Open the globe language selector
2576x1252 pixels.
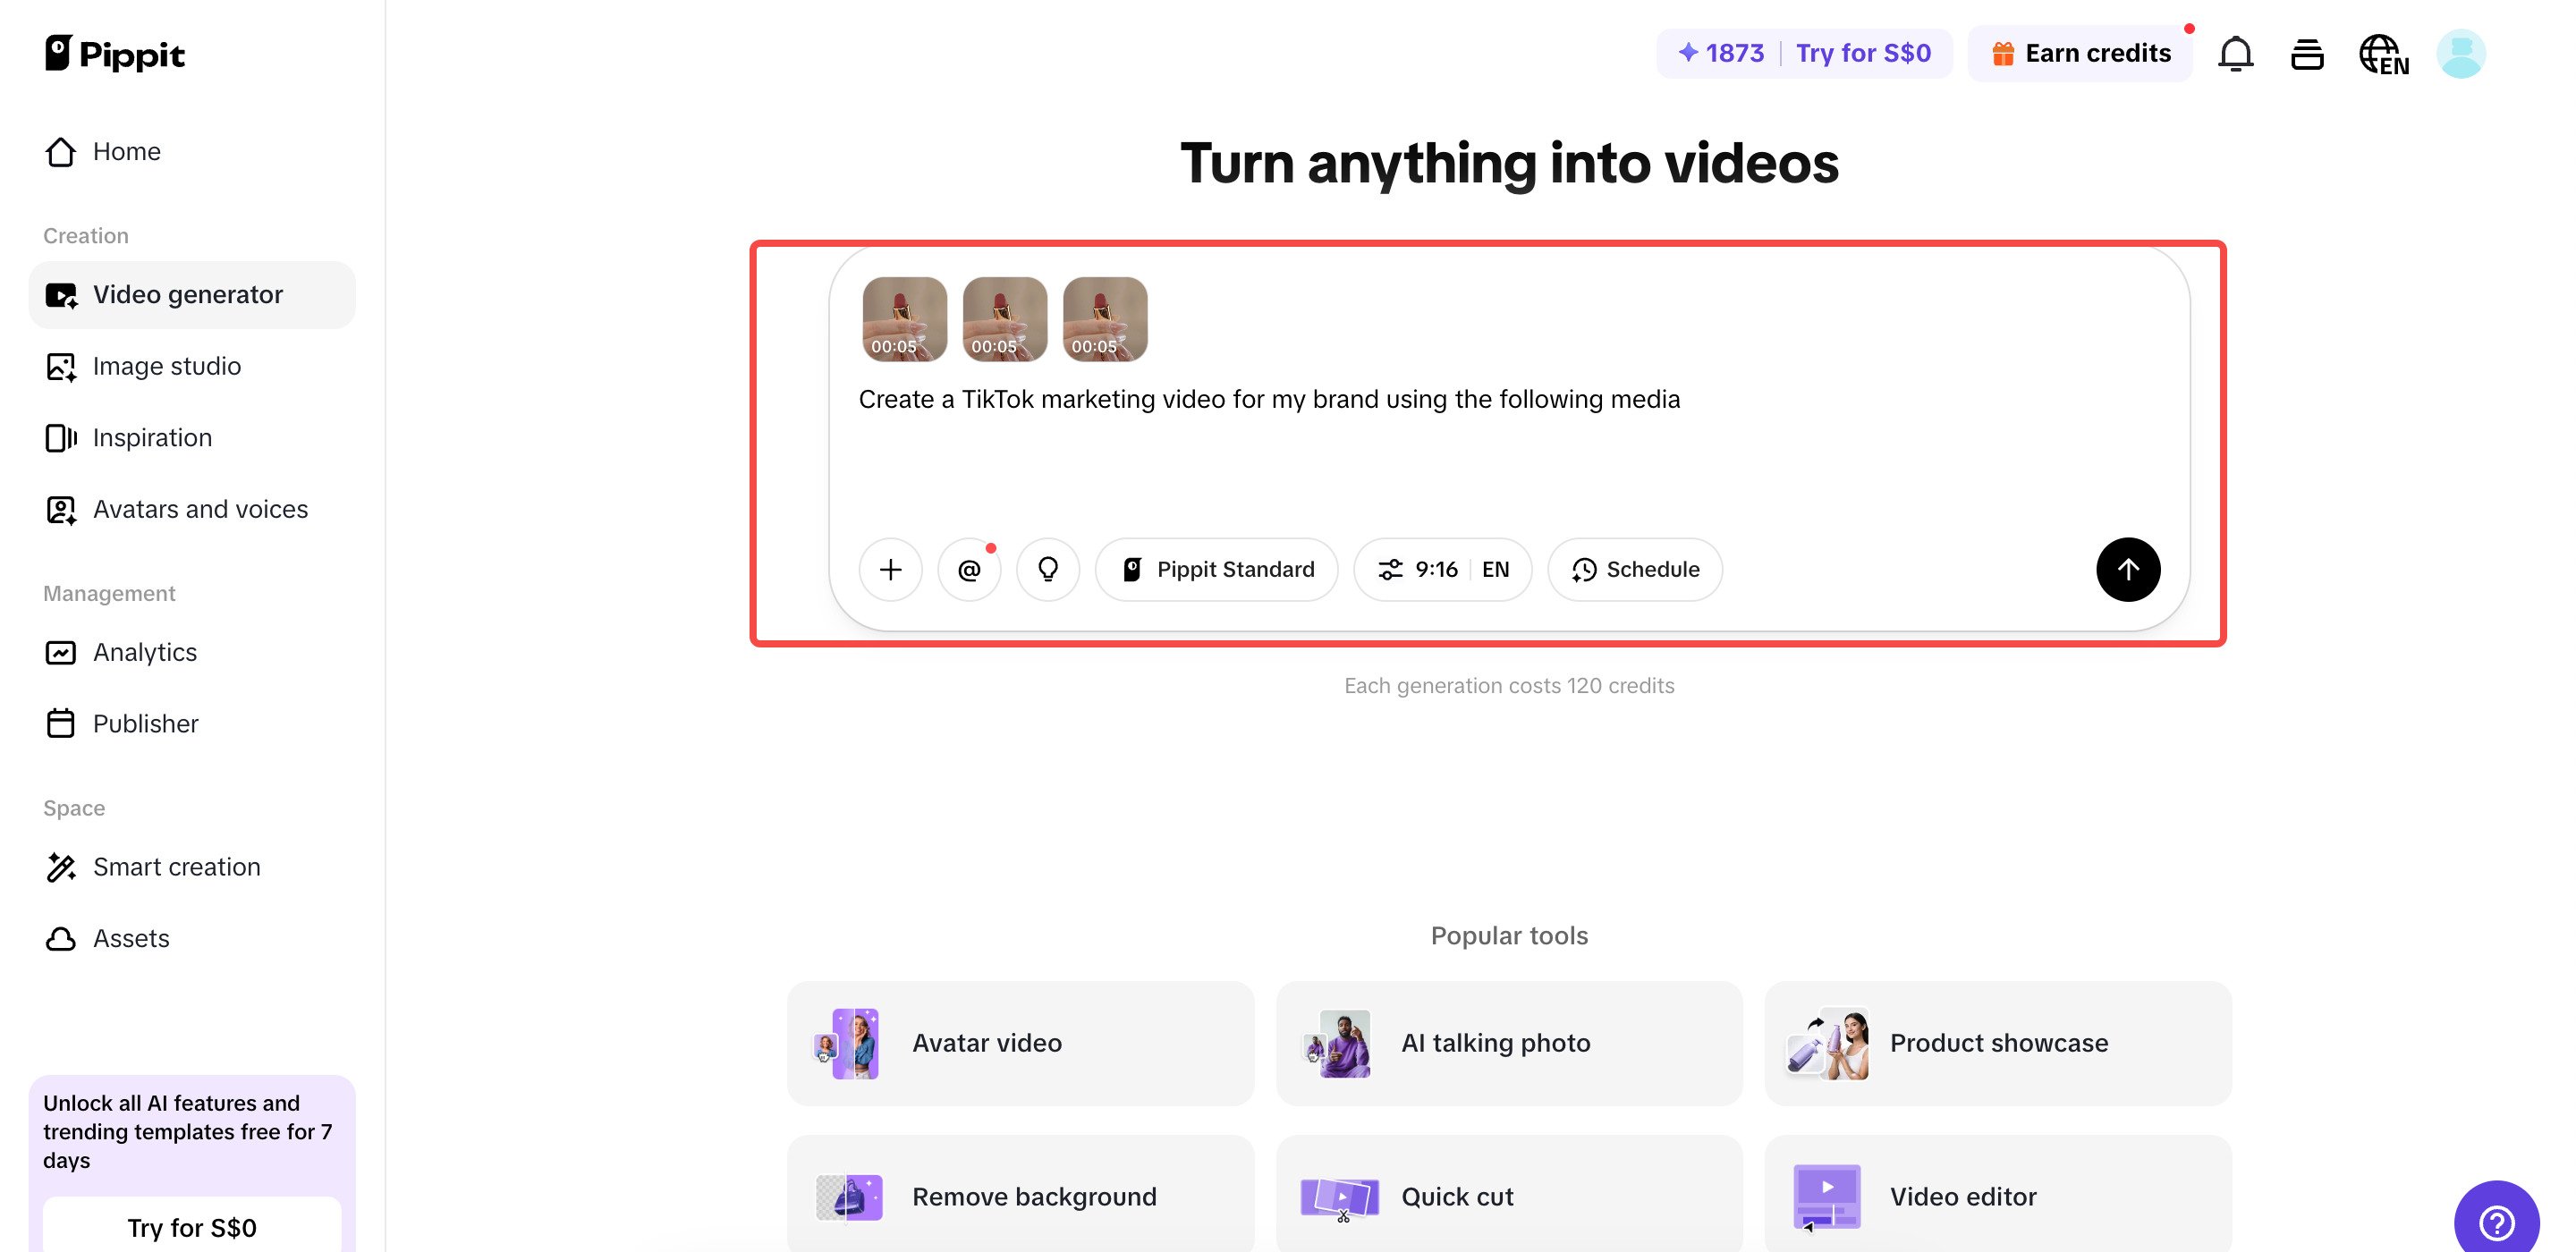point(2383,53)
